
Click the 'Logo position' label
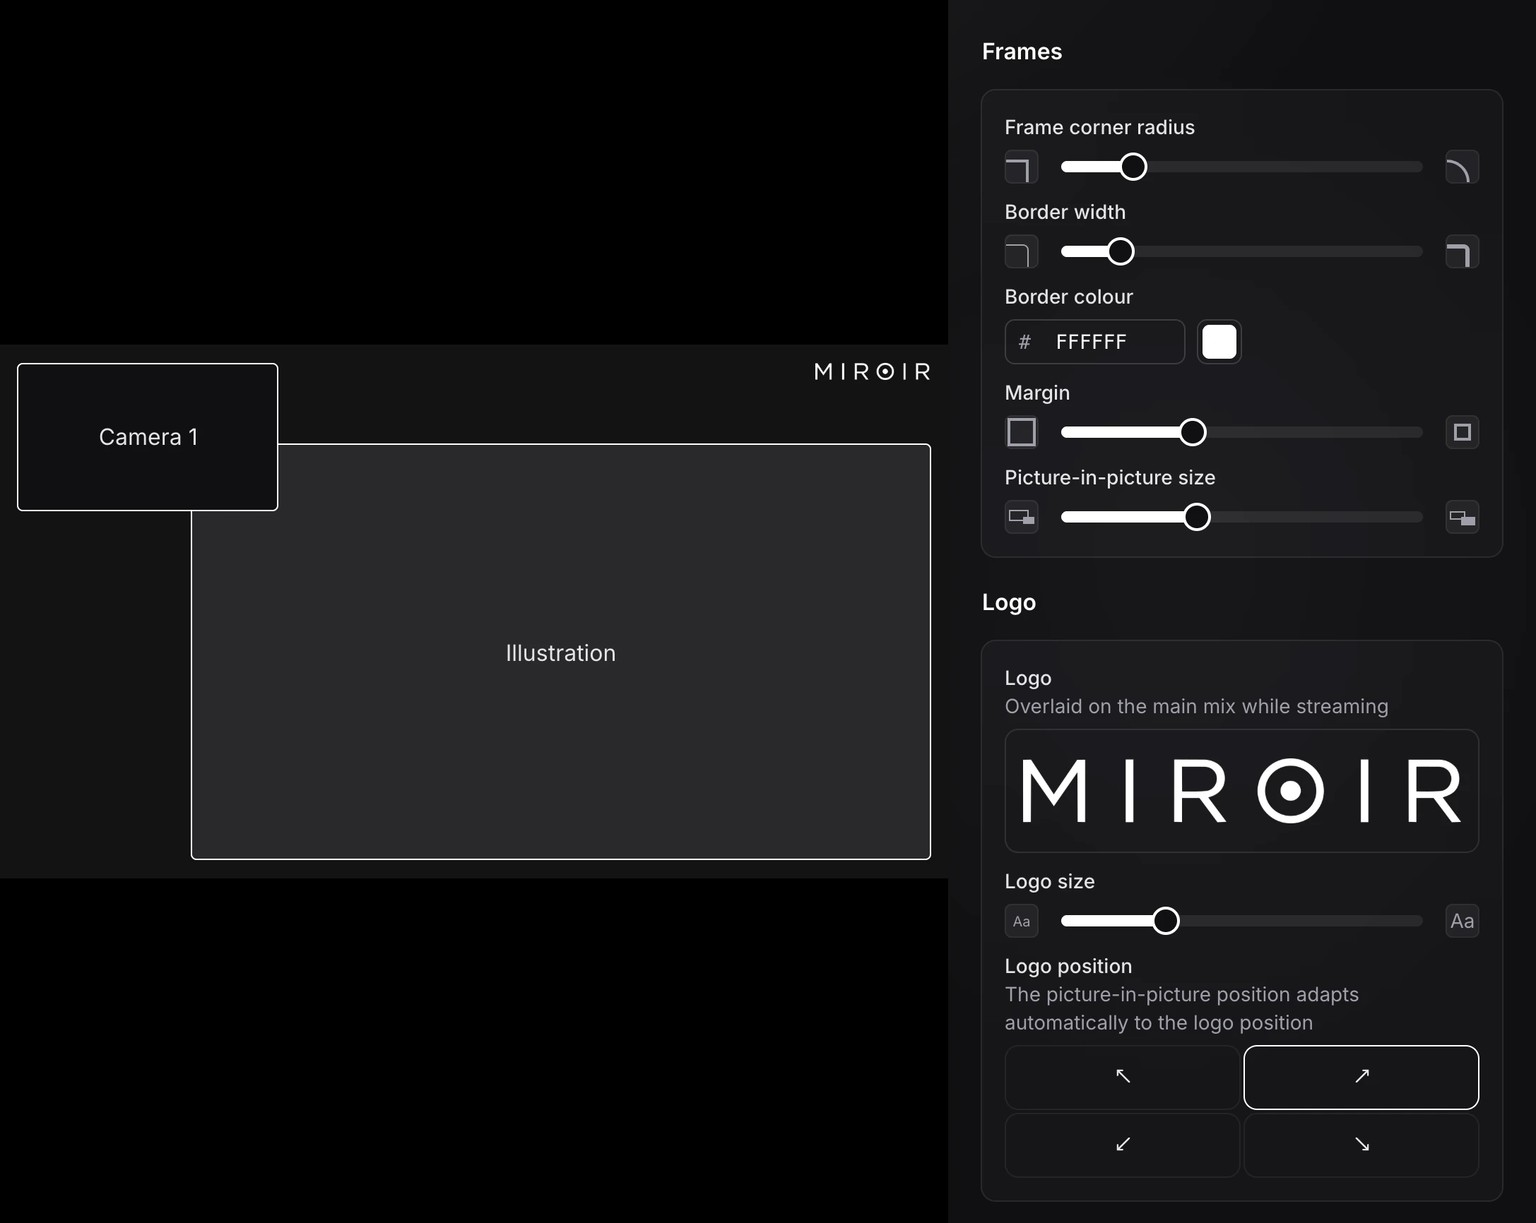coord(1068,966)
